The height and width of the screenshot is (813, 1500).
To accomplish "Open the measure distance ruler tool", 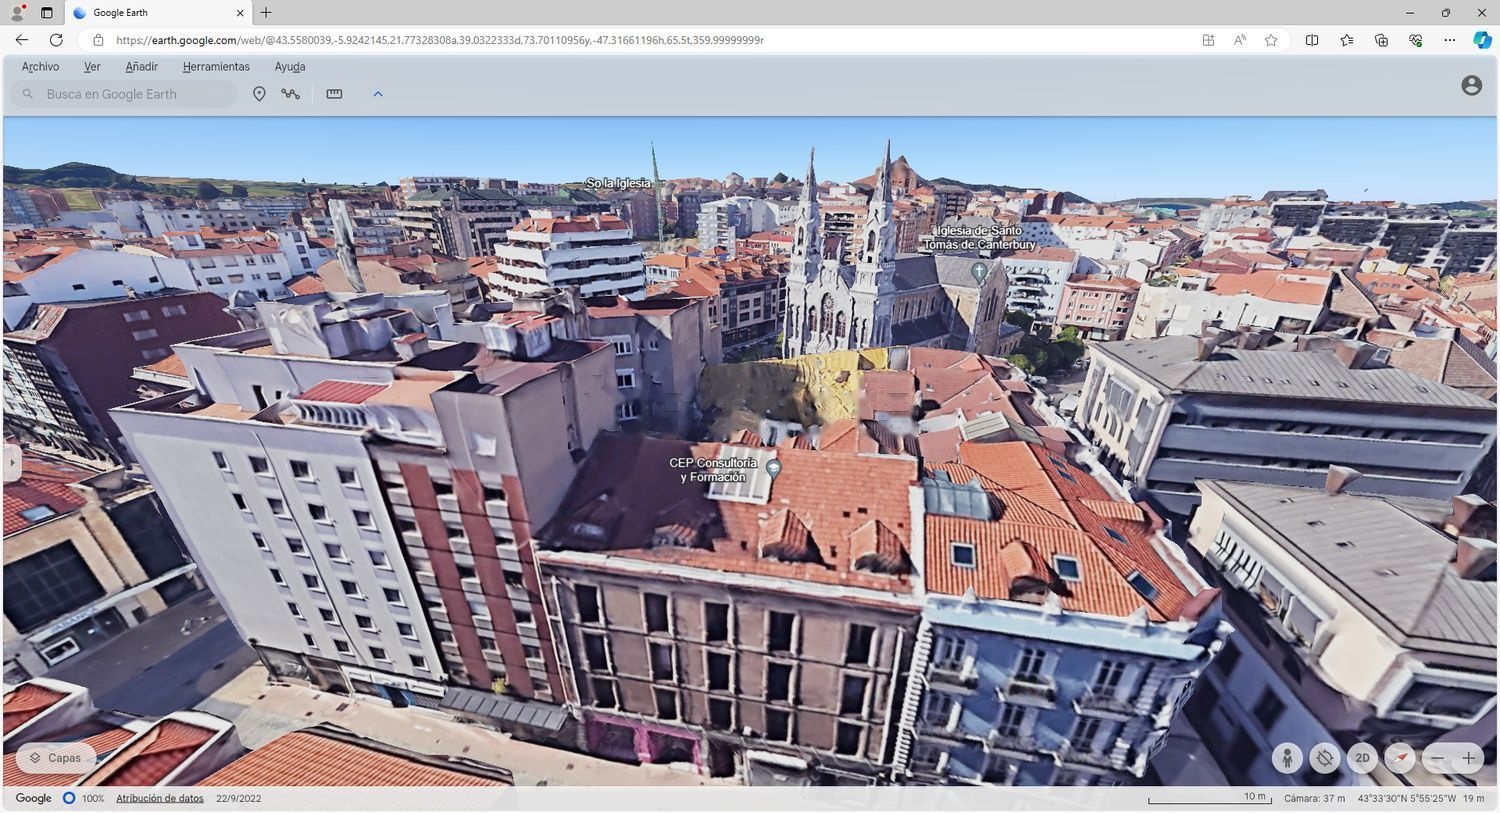I will (x=334, y=94).
